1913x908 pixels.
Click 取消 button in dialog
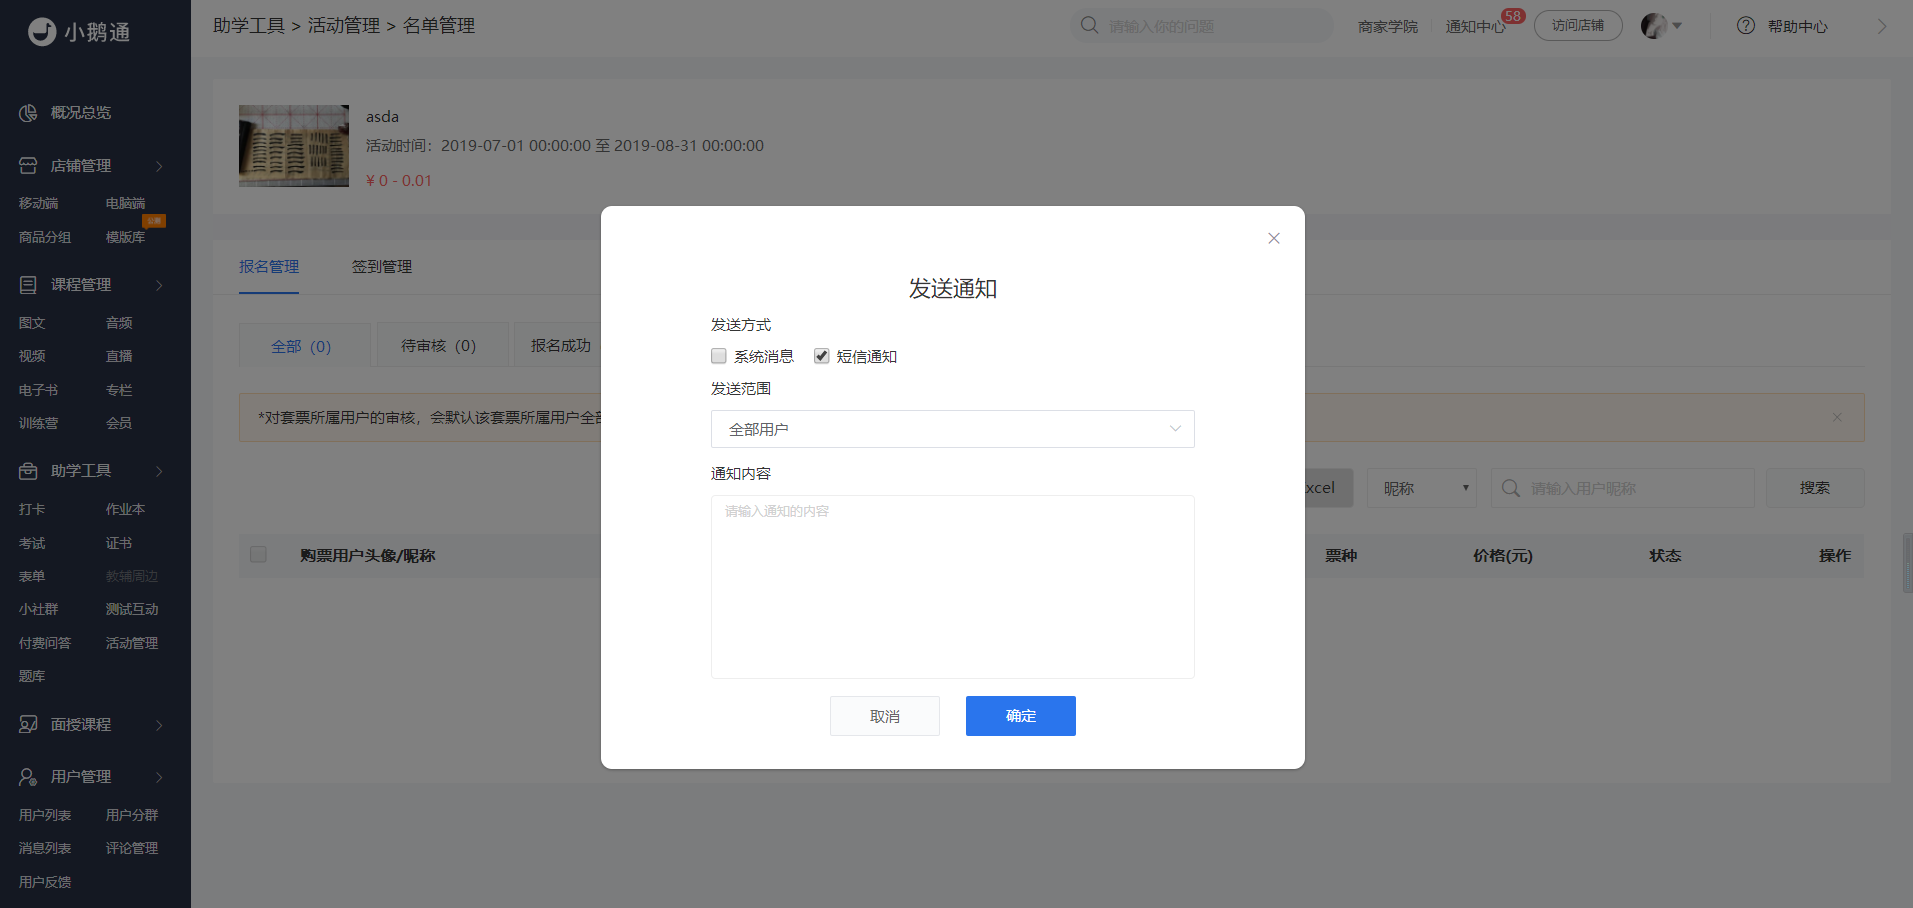coord(885,716)
